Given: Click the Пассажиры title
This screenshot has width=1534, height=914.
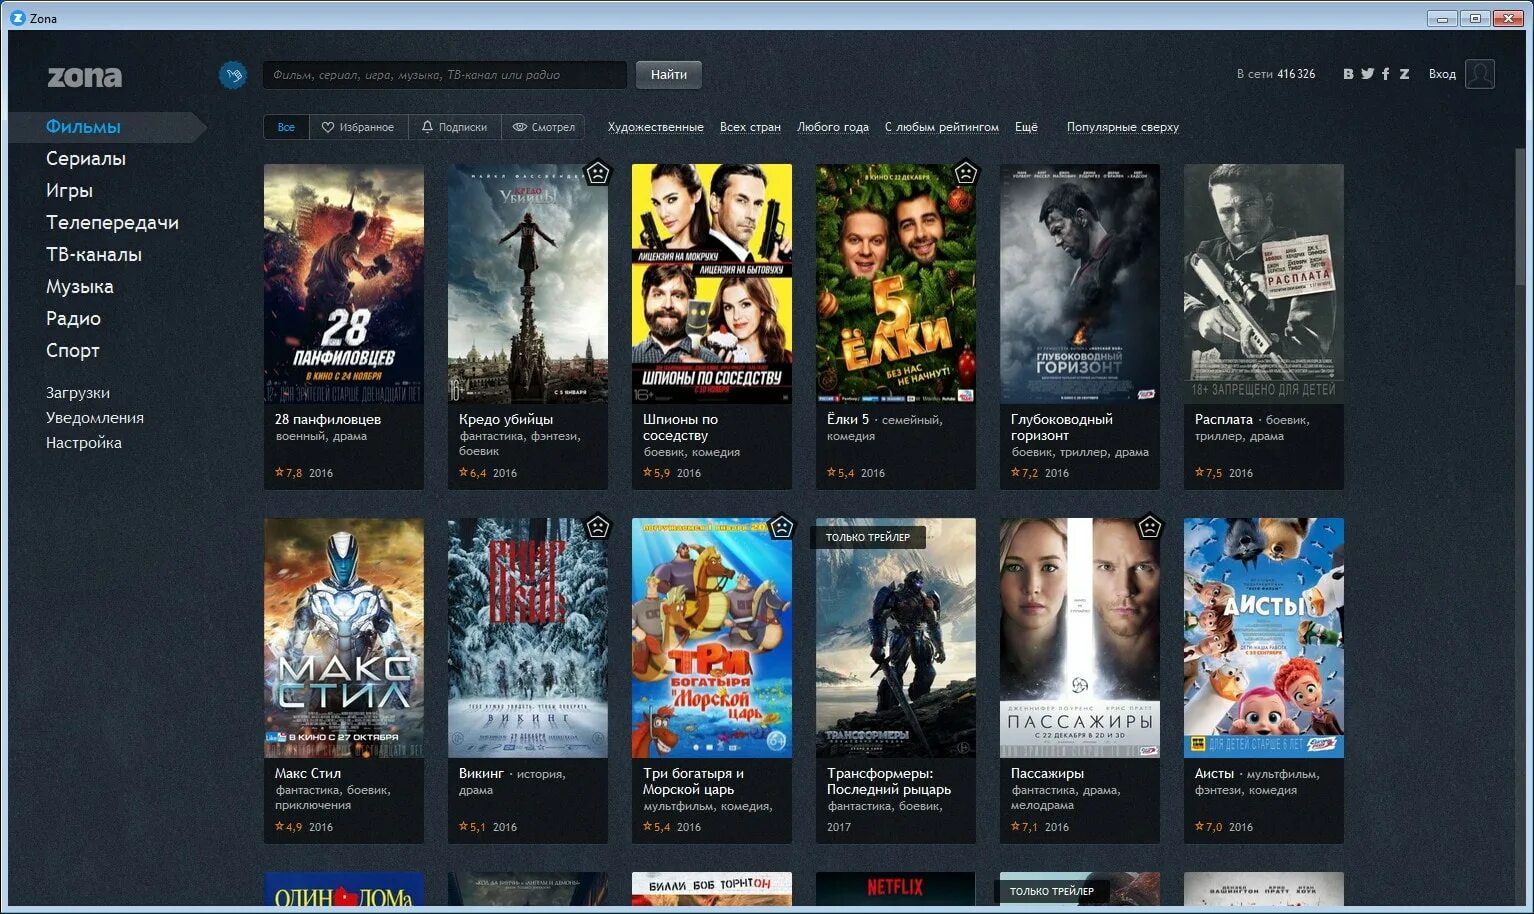Looking at the screenshot, I should (1047, 774).
